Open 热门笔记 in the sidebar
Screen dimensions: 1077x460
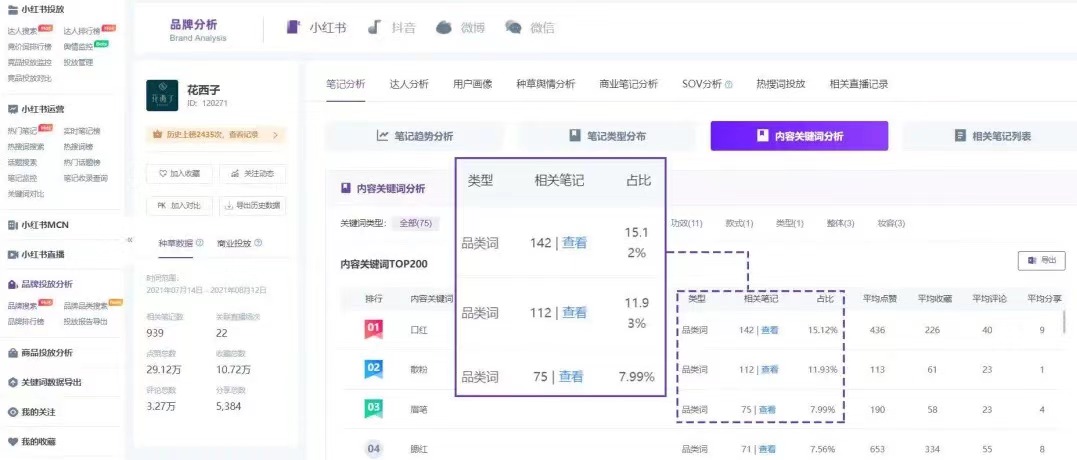(x=23, y=130)
